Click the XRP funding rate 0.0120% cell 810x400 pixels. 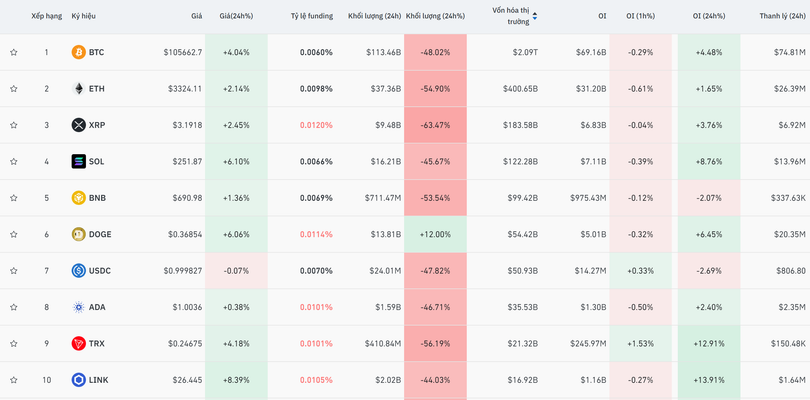point(316,125)
